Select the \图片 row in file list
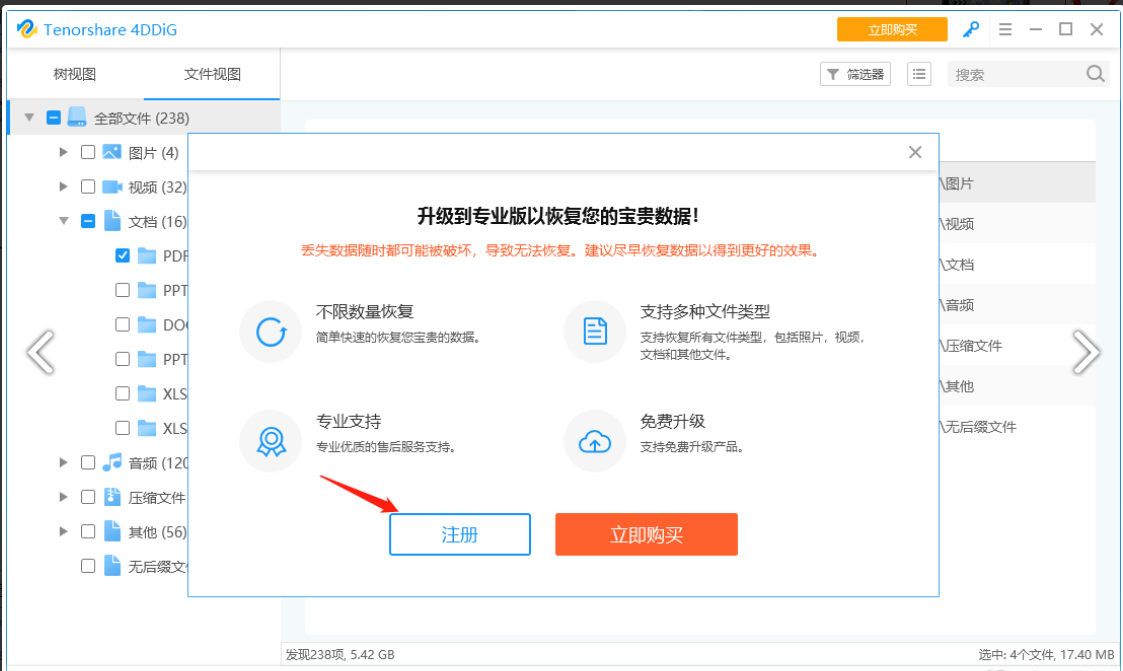 (x=1017, y=183)
